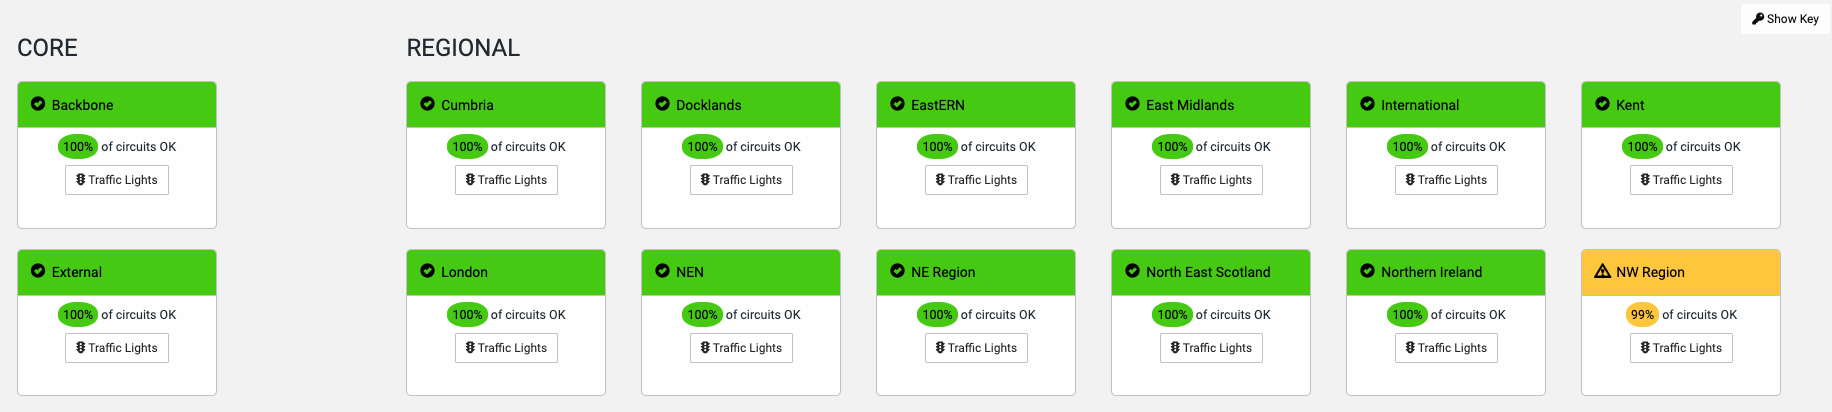The height and width of the screenshot is (412, 1832).
Task: Click the Kent status check icon
Action: [x=1602, y=104]
